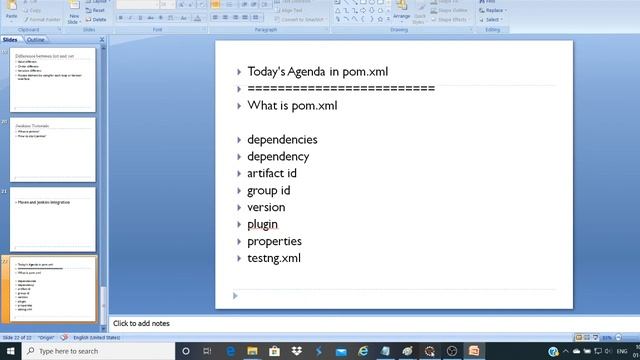The height and width of the screenshot is (360, 640).
Task: Open the font name combo box
Action: click(x=137, y=4)
